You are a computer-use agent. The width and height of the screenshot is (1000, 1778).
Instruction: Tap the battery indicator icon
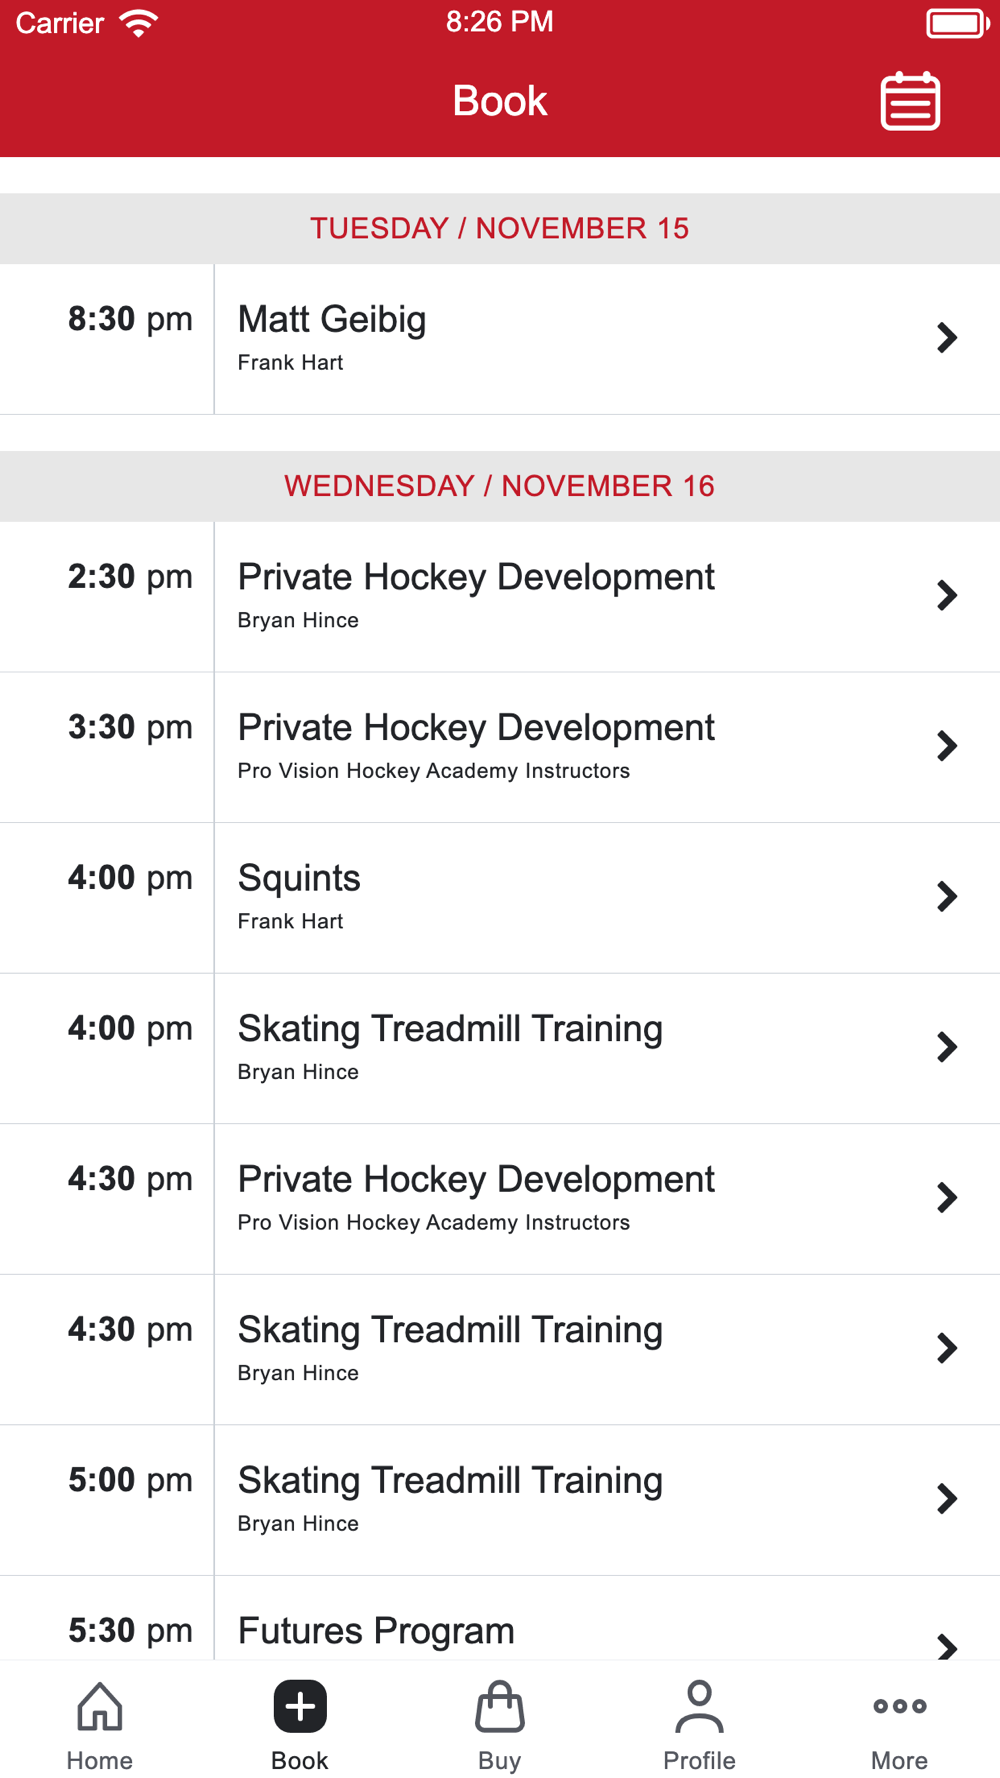(958, 23)
